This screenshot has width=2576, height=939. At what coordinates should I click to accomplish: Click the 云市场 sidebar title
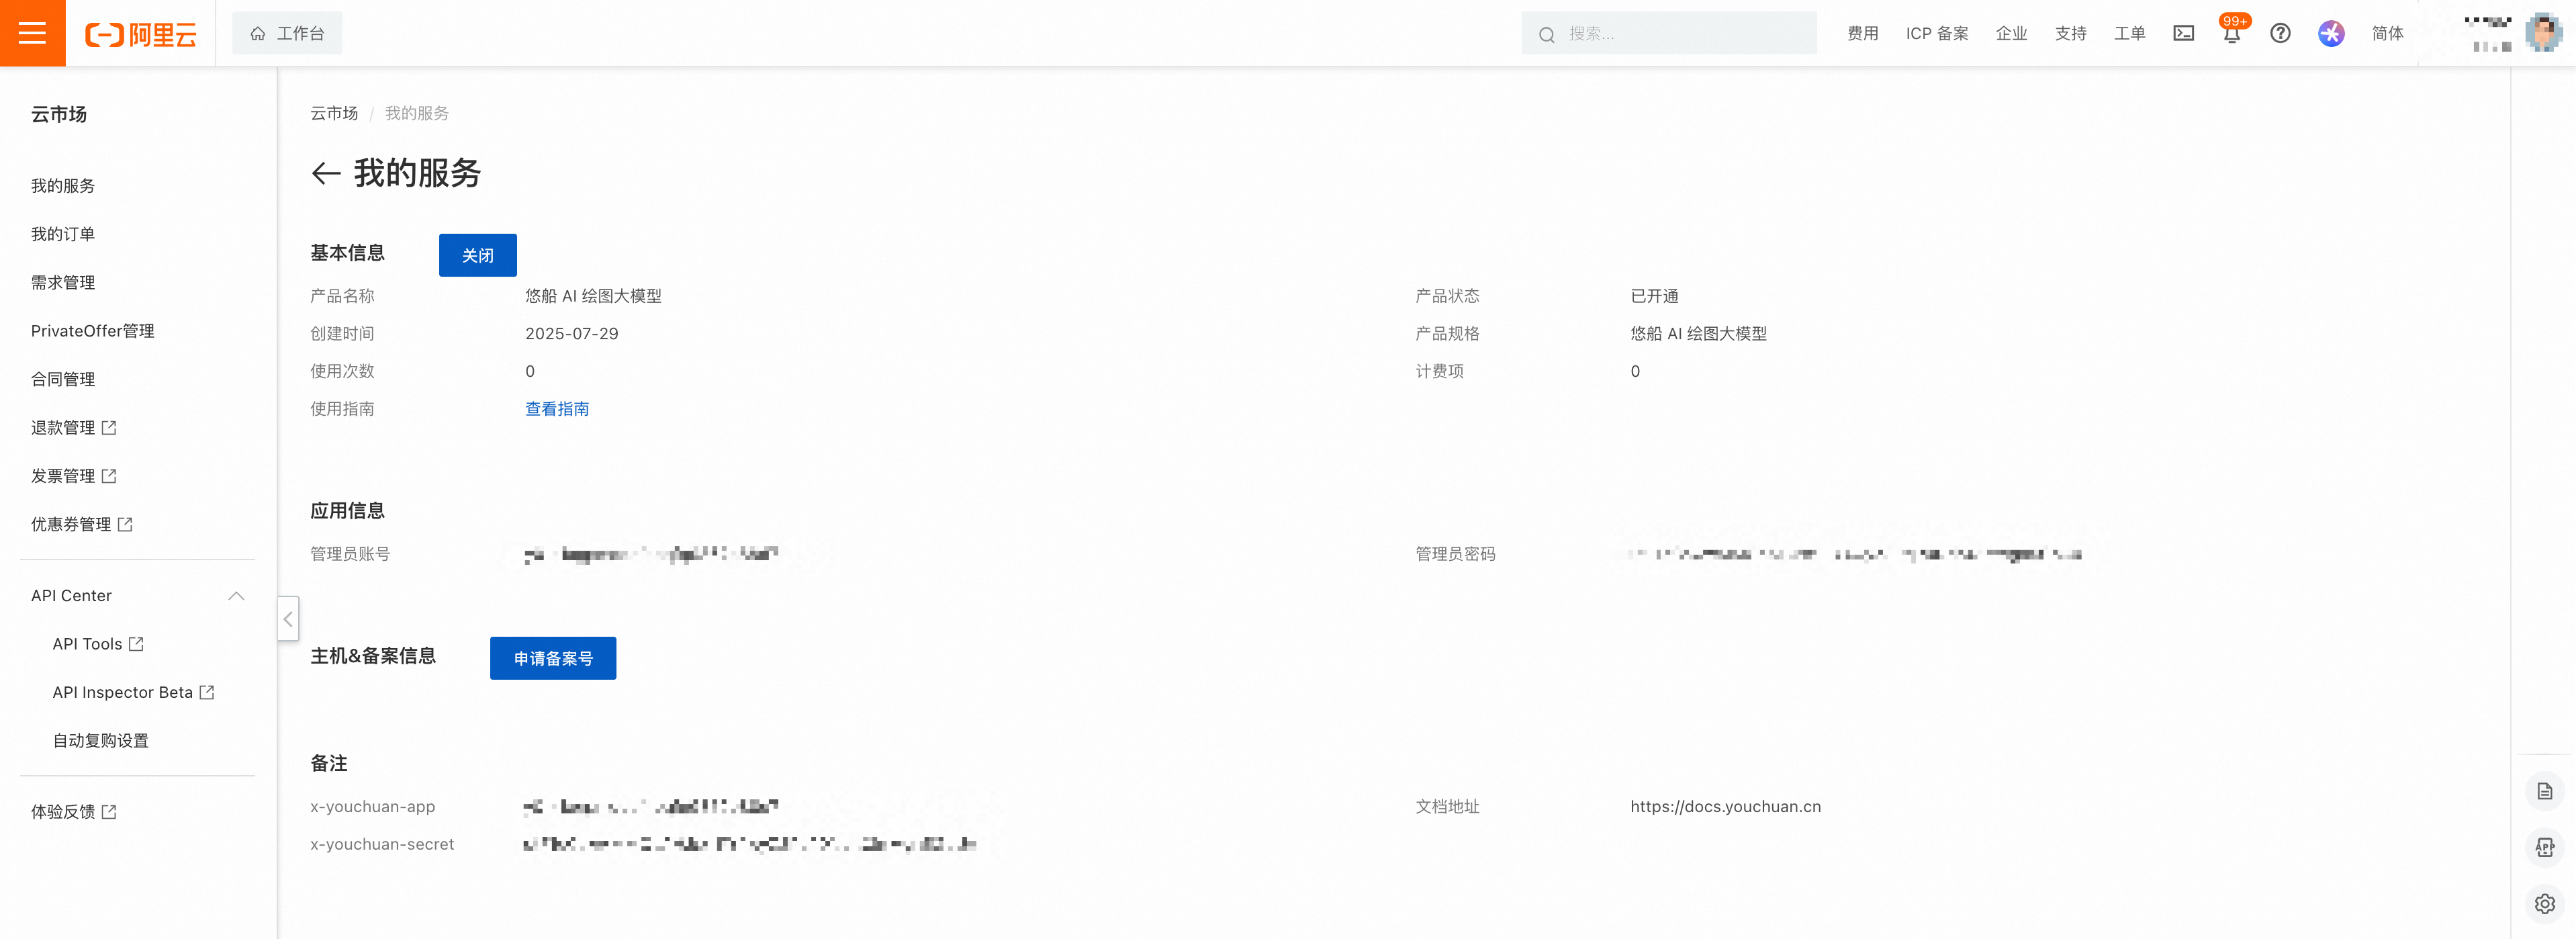(59, 114)
